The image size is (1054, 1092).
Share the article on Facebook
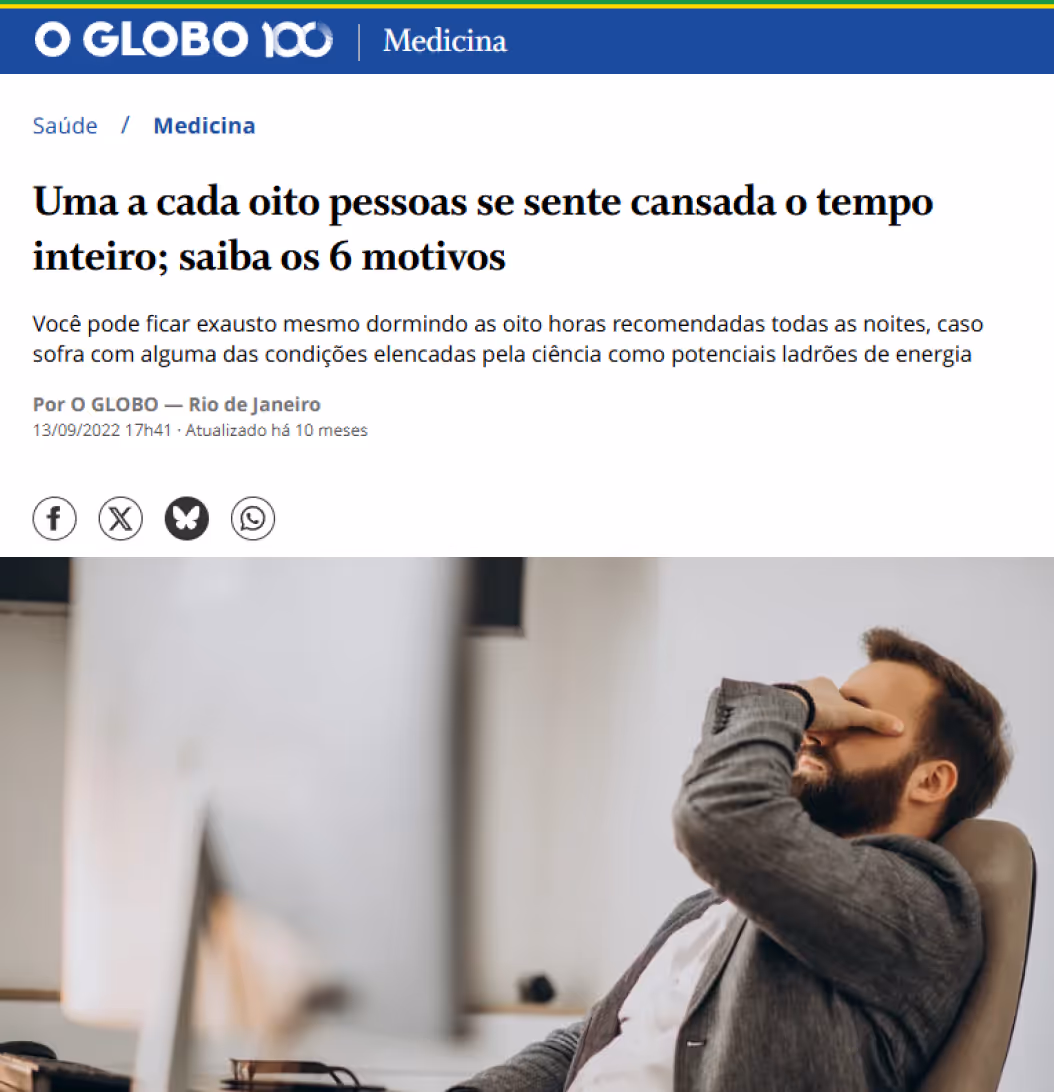point(54,518)
